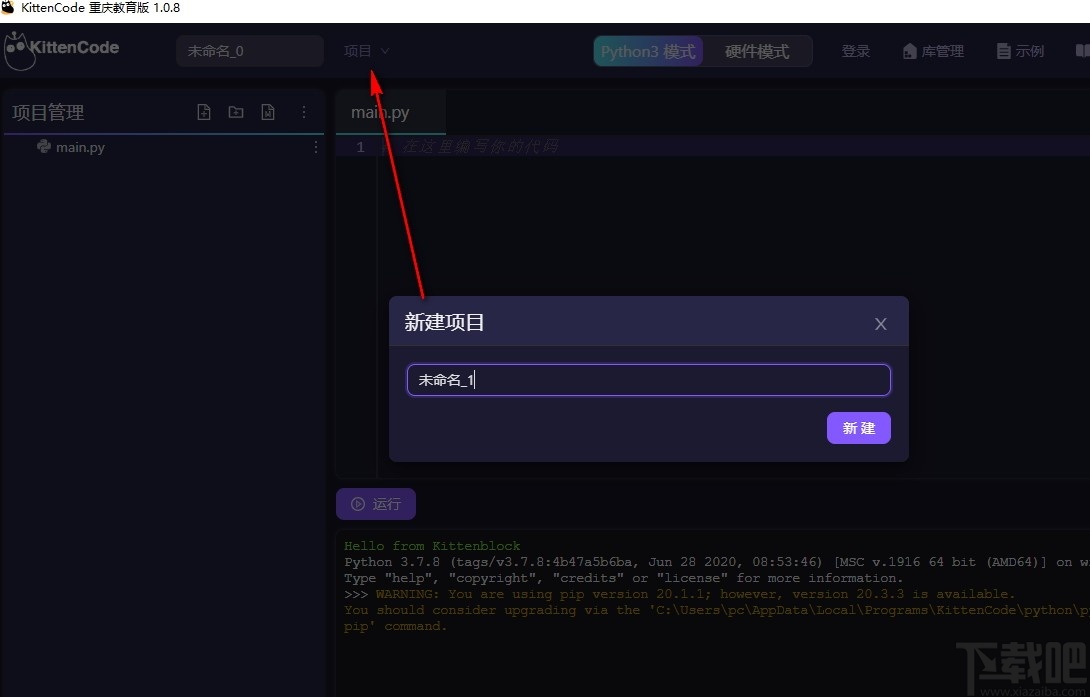
Task: Click the import file icon in project panel
Action: [x=267, y=112]
